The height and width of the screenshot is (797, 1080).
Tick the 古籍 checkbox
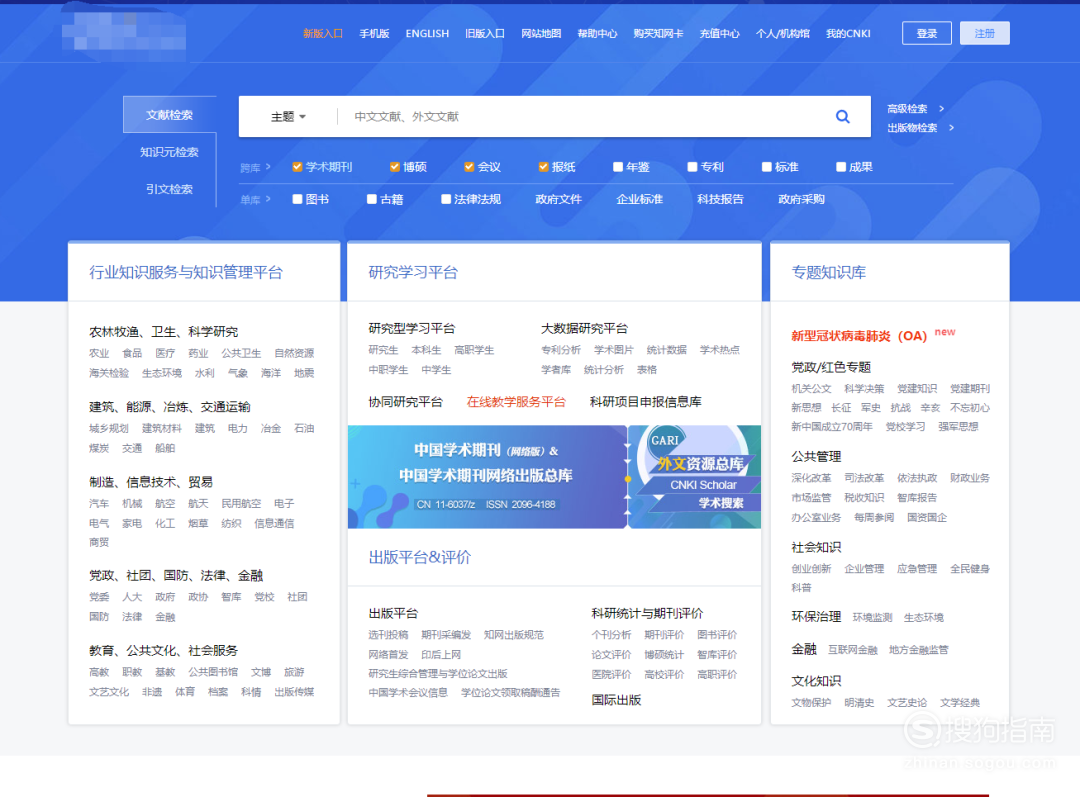tap(371, 199)
